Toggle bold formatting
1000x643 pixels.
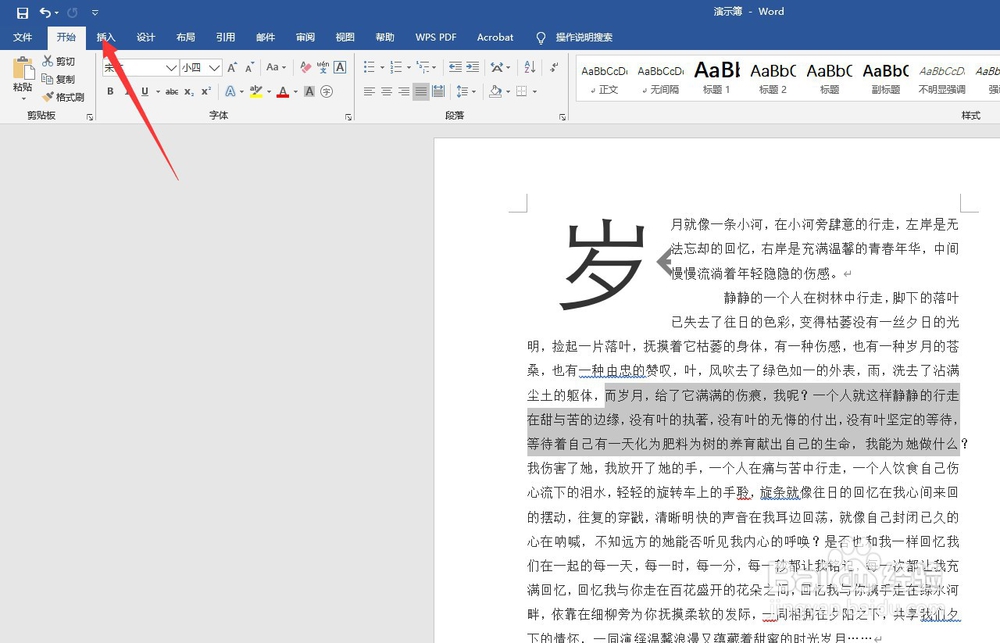(110, 91)
